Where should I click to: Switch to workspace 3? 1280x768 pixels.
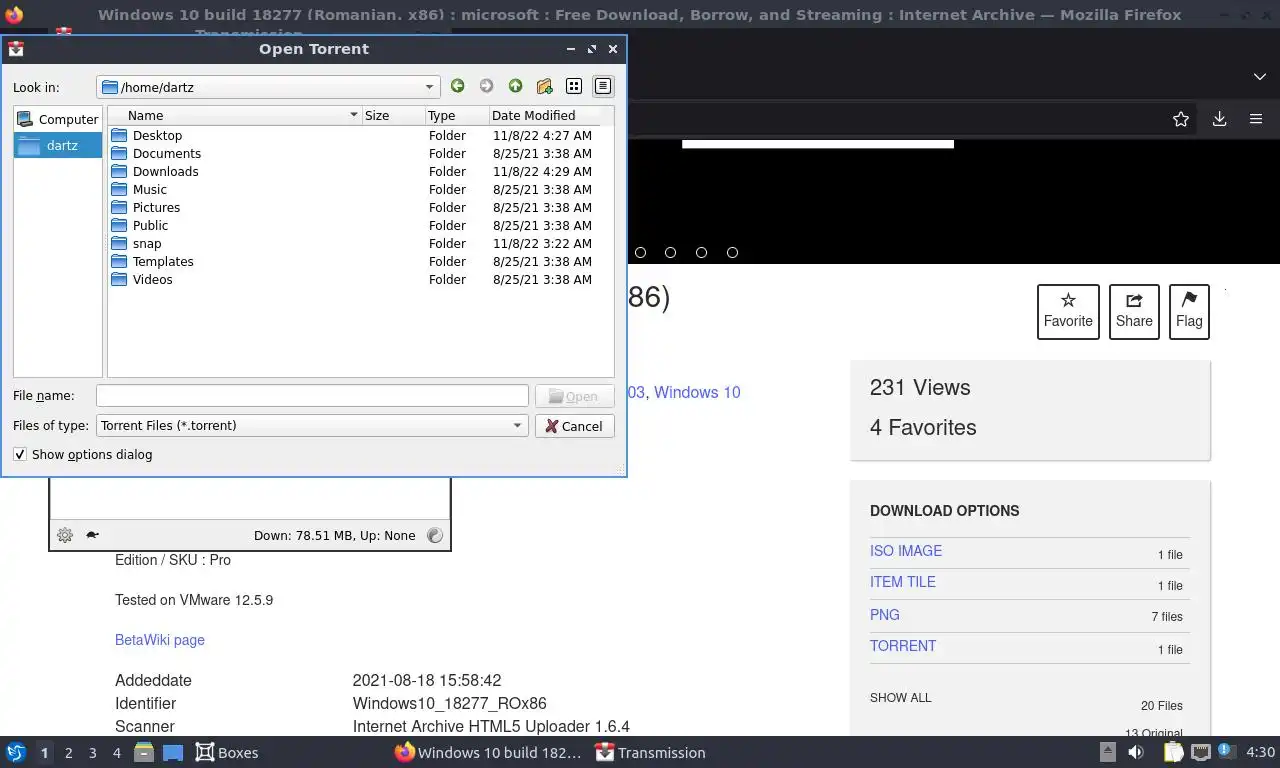coord(92,753)
